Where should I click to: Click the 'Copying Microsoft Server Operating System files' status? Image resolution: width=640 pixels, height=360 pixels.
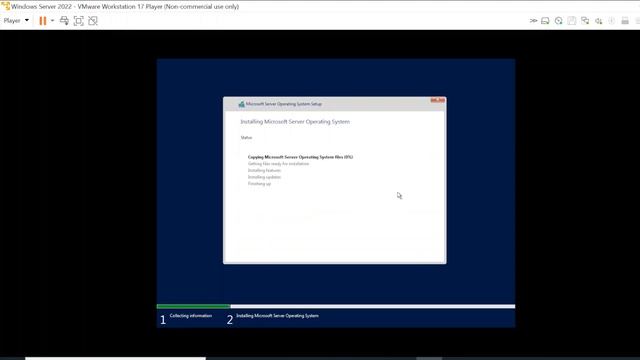point(300,157)
